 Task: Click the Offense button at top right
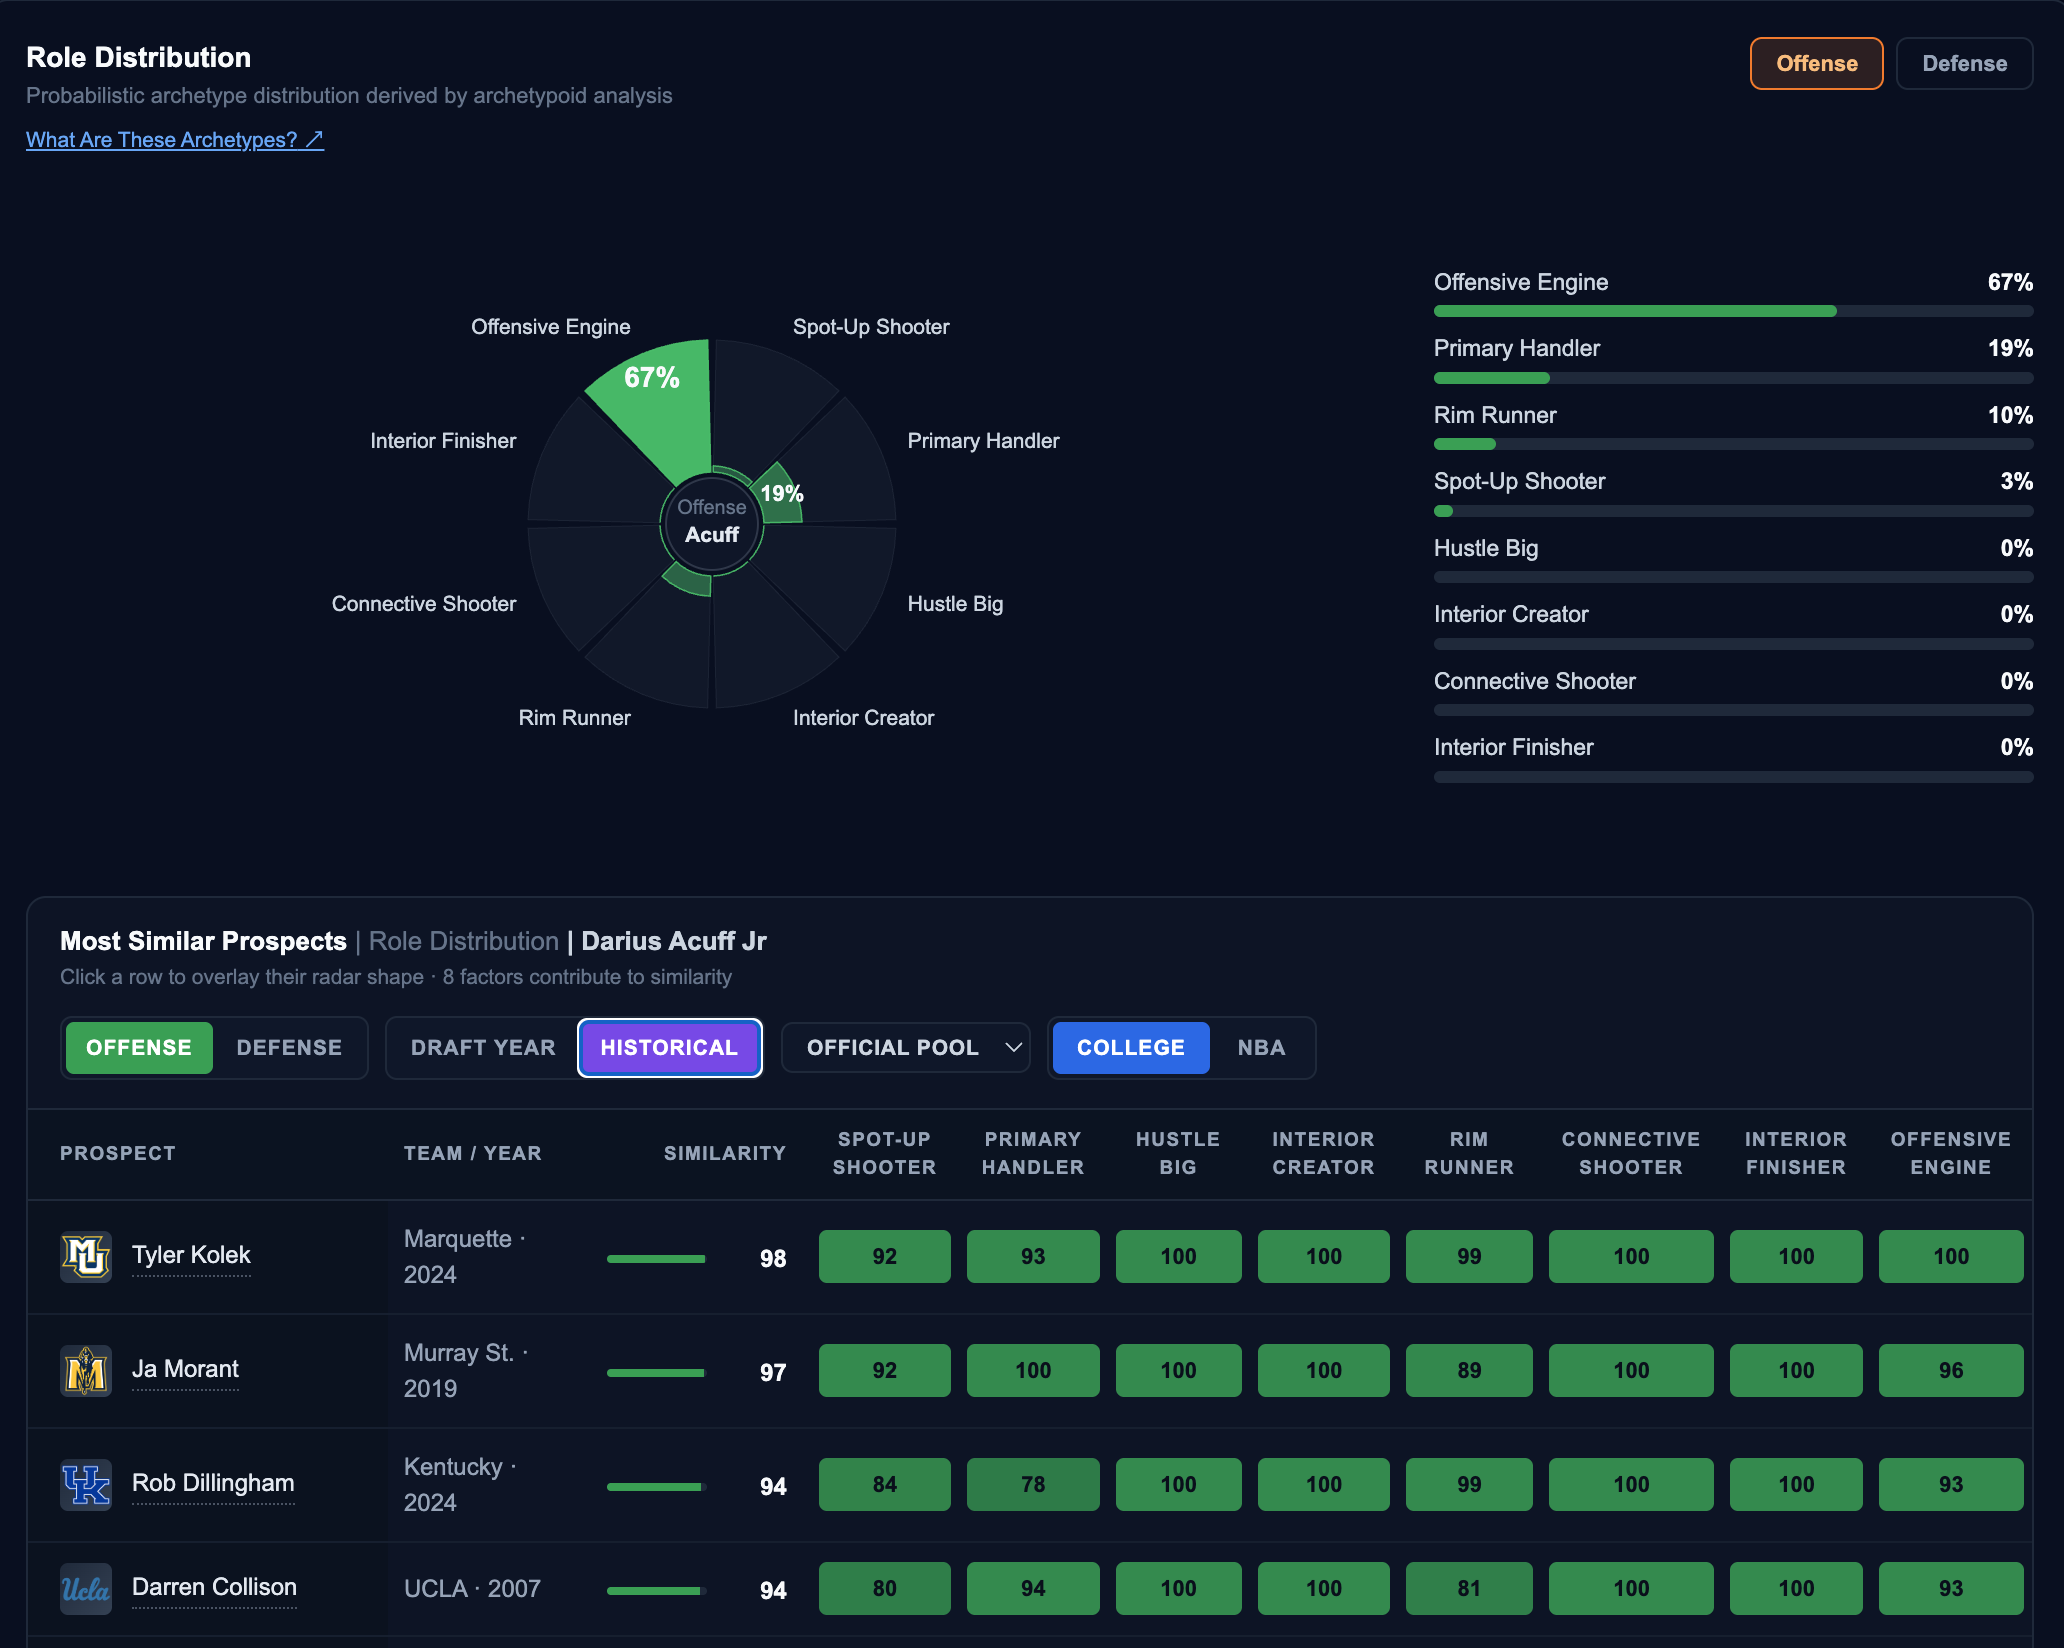point(1816,64)
